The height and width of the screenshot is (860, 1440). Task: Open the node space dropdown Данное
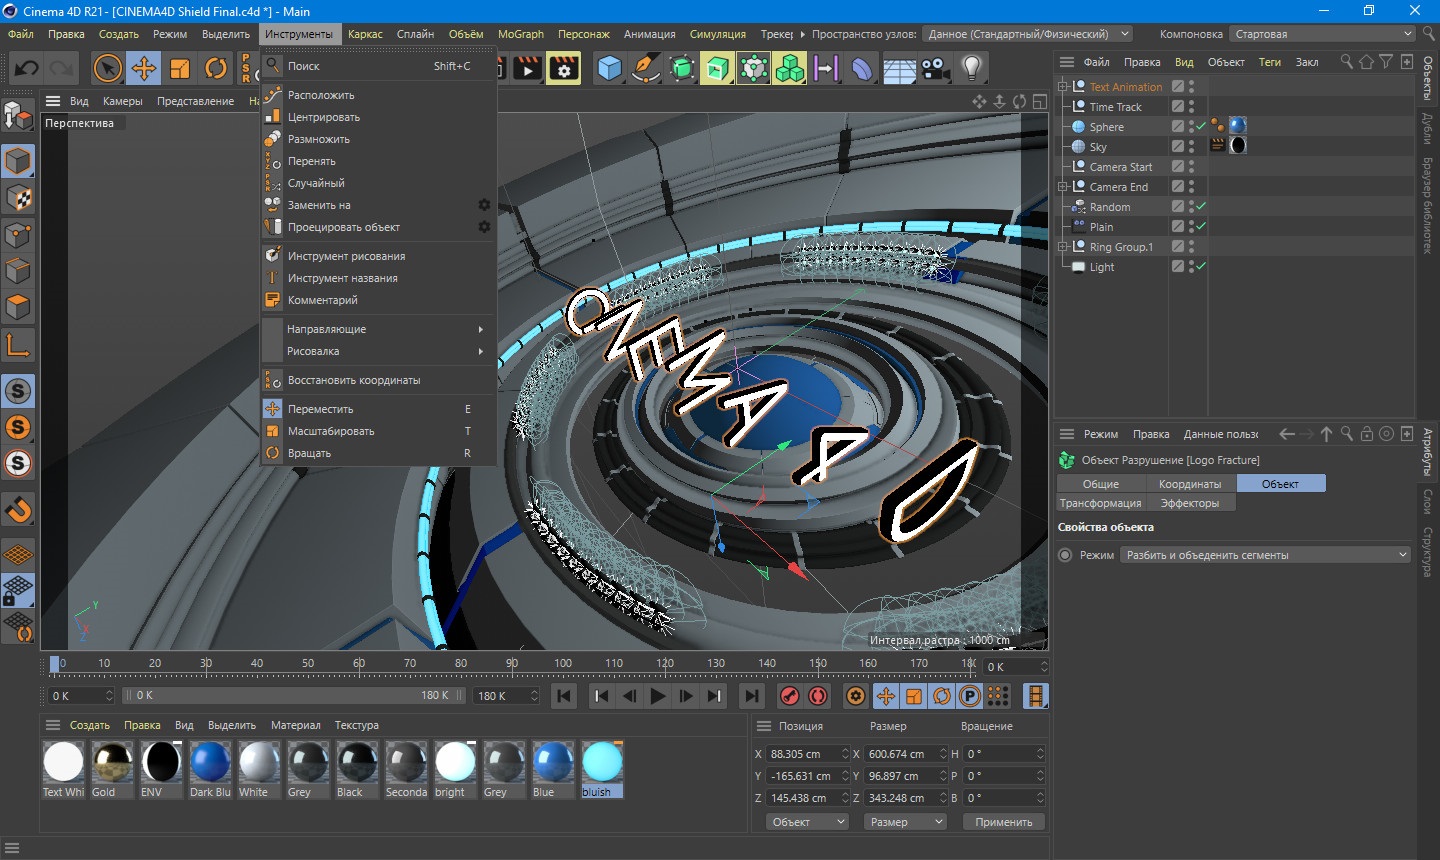coord(1027,34)
